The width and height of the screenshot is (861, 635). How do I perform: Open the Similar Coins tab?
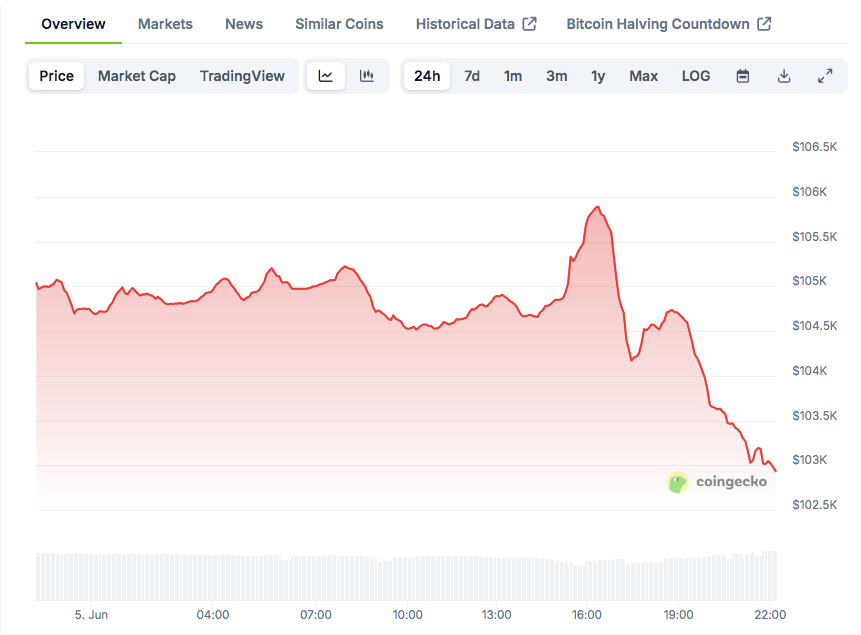pyautogui.click(x=339, y=24)
